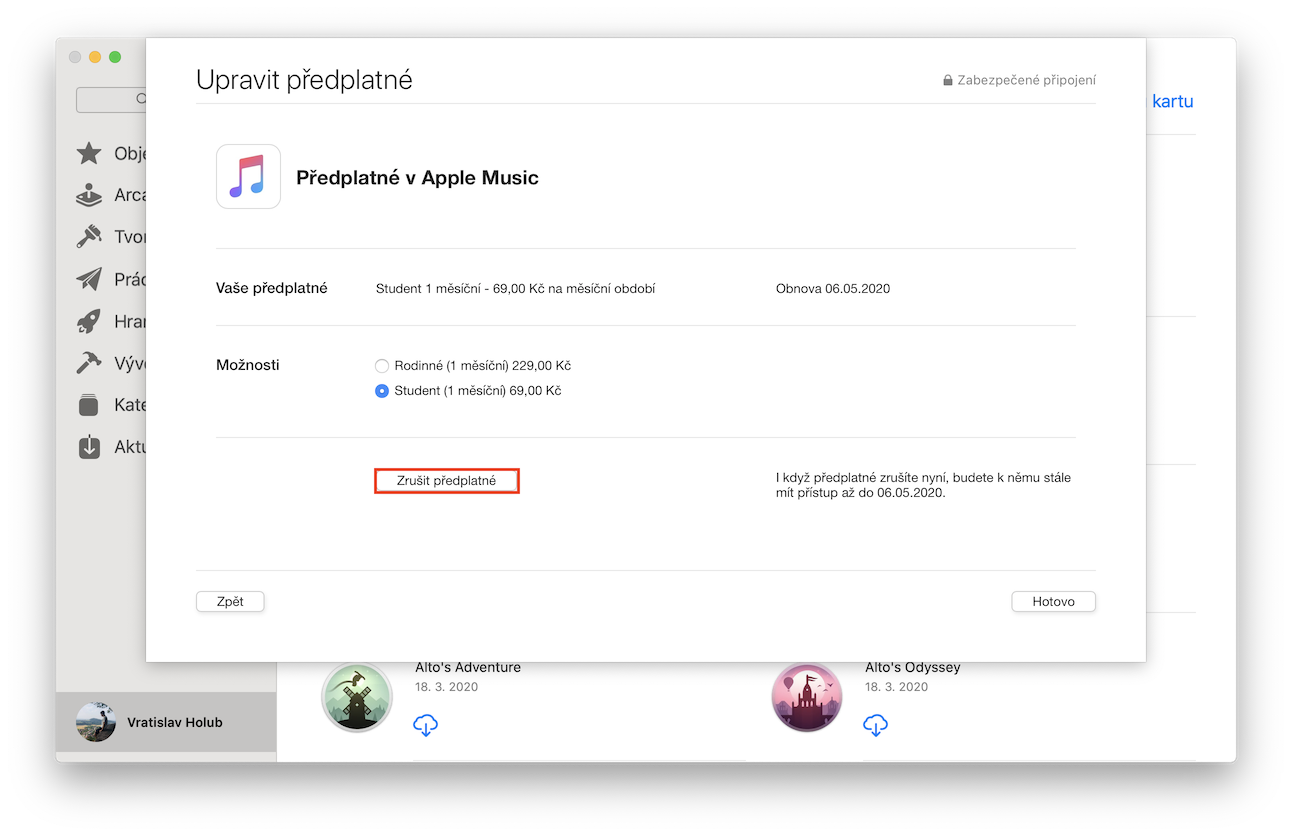The width and height of the screenshot is (1292, 836).
Task: Click the secure connection padlock icon
Action: [x=948, y=80]
